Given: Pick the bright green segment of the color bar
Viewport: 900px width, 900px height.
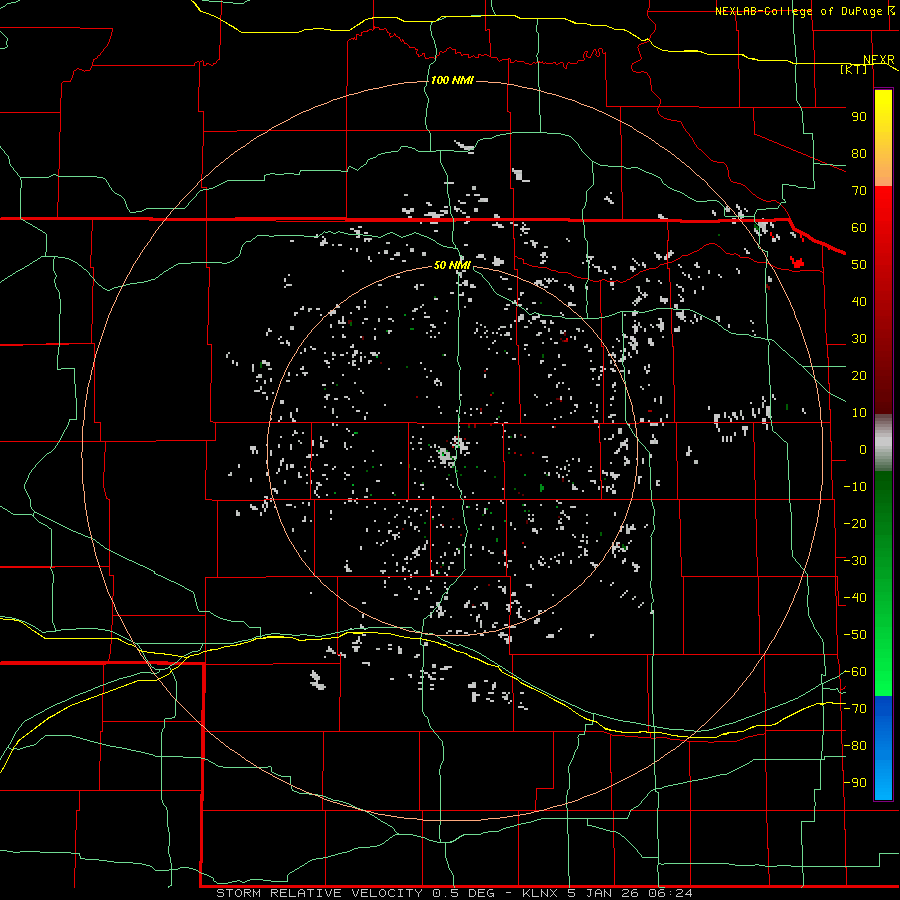Looking at the screenshot, I should [x=883, y=660].
